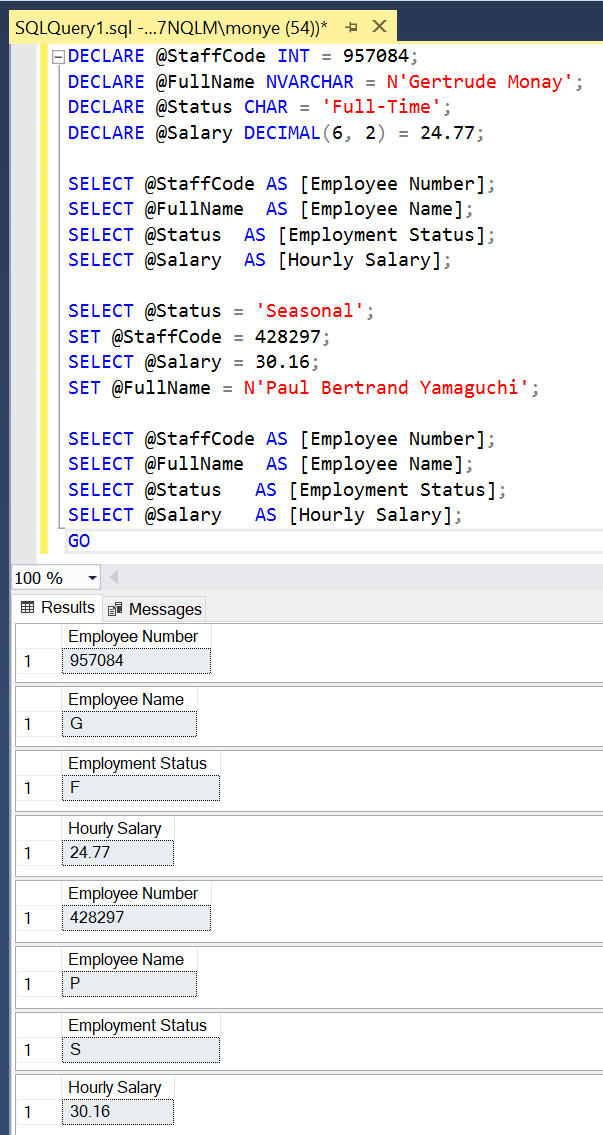
Task: Click the N'Paul Bertrand Yamaguchi' string
Action: [x=386, y=388]
